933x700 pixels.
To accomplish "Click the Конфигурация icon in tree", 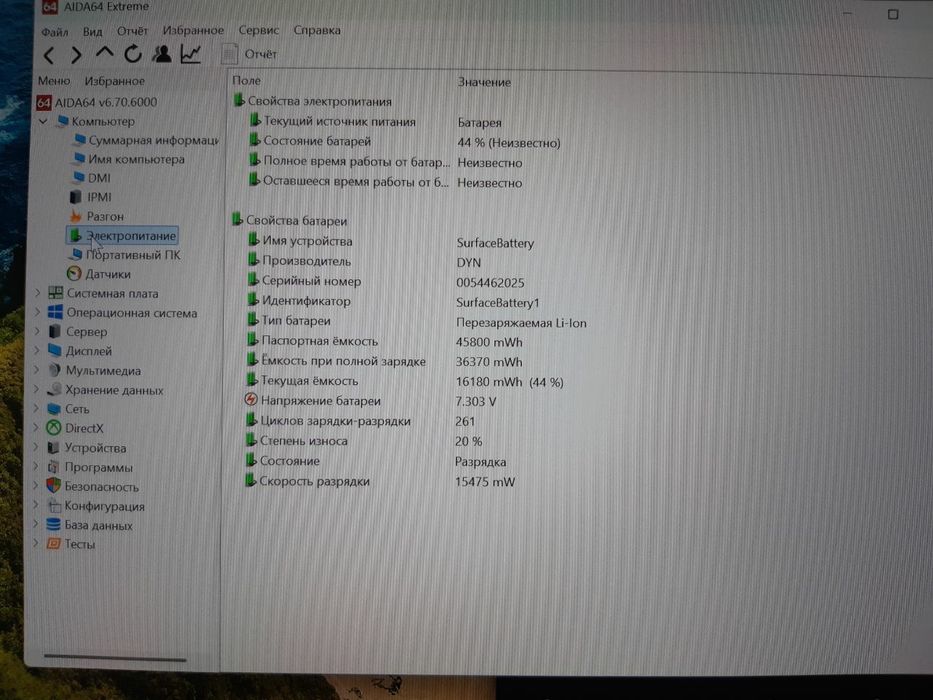I will click(54, 506).
